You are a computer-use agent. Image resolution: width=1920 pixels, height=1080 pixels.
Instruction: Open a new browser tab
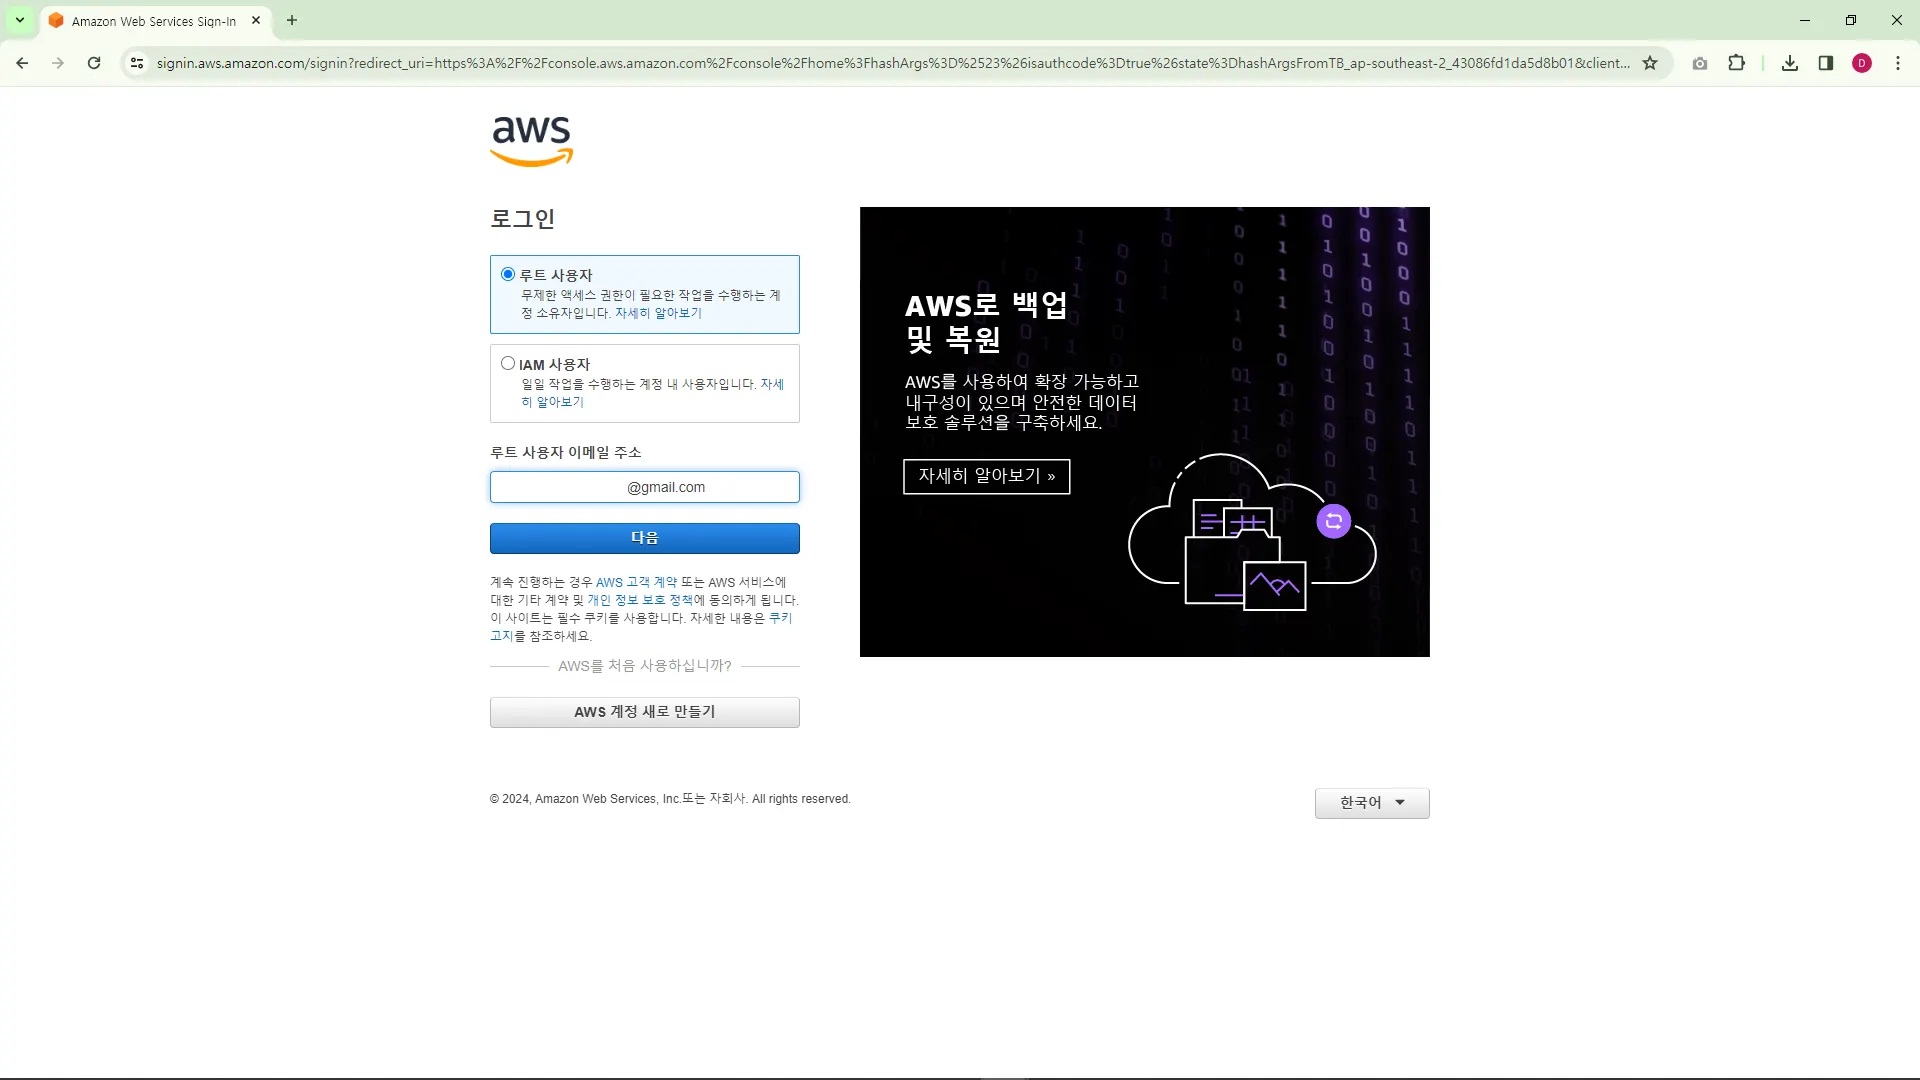[x=292, y=20]
